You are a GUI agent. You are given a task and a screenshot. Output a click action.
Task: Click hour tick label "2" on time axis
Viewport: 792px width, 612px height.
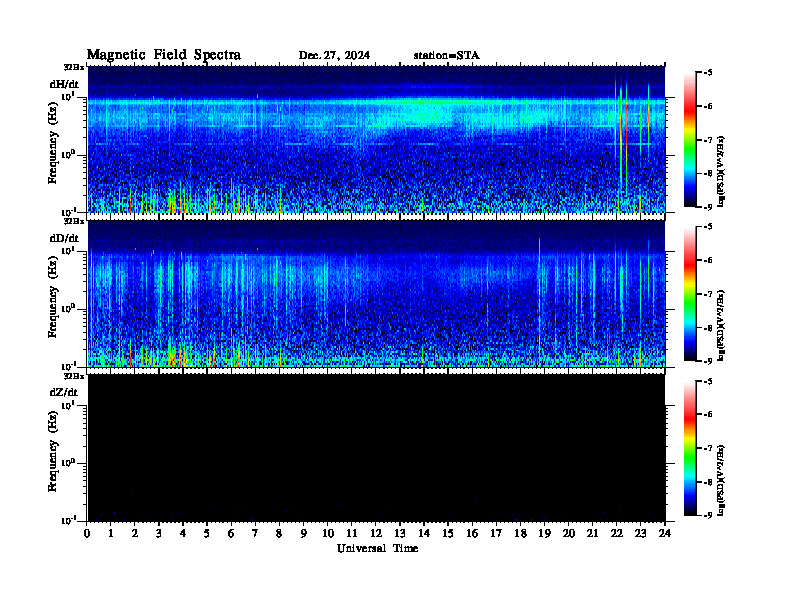pos(135,533)
